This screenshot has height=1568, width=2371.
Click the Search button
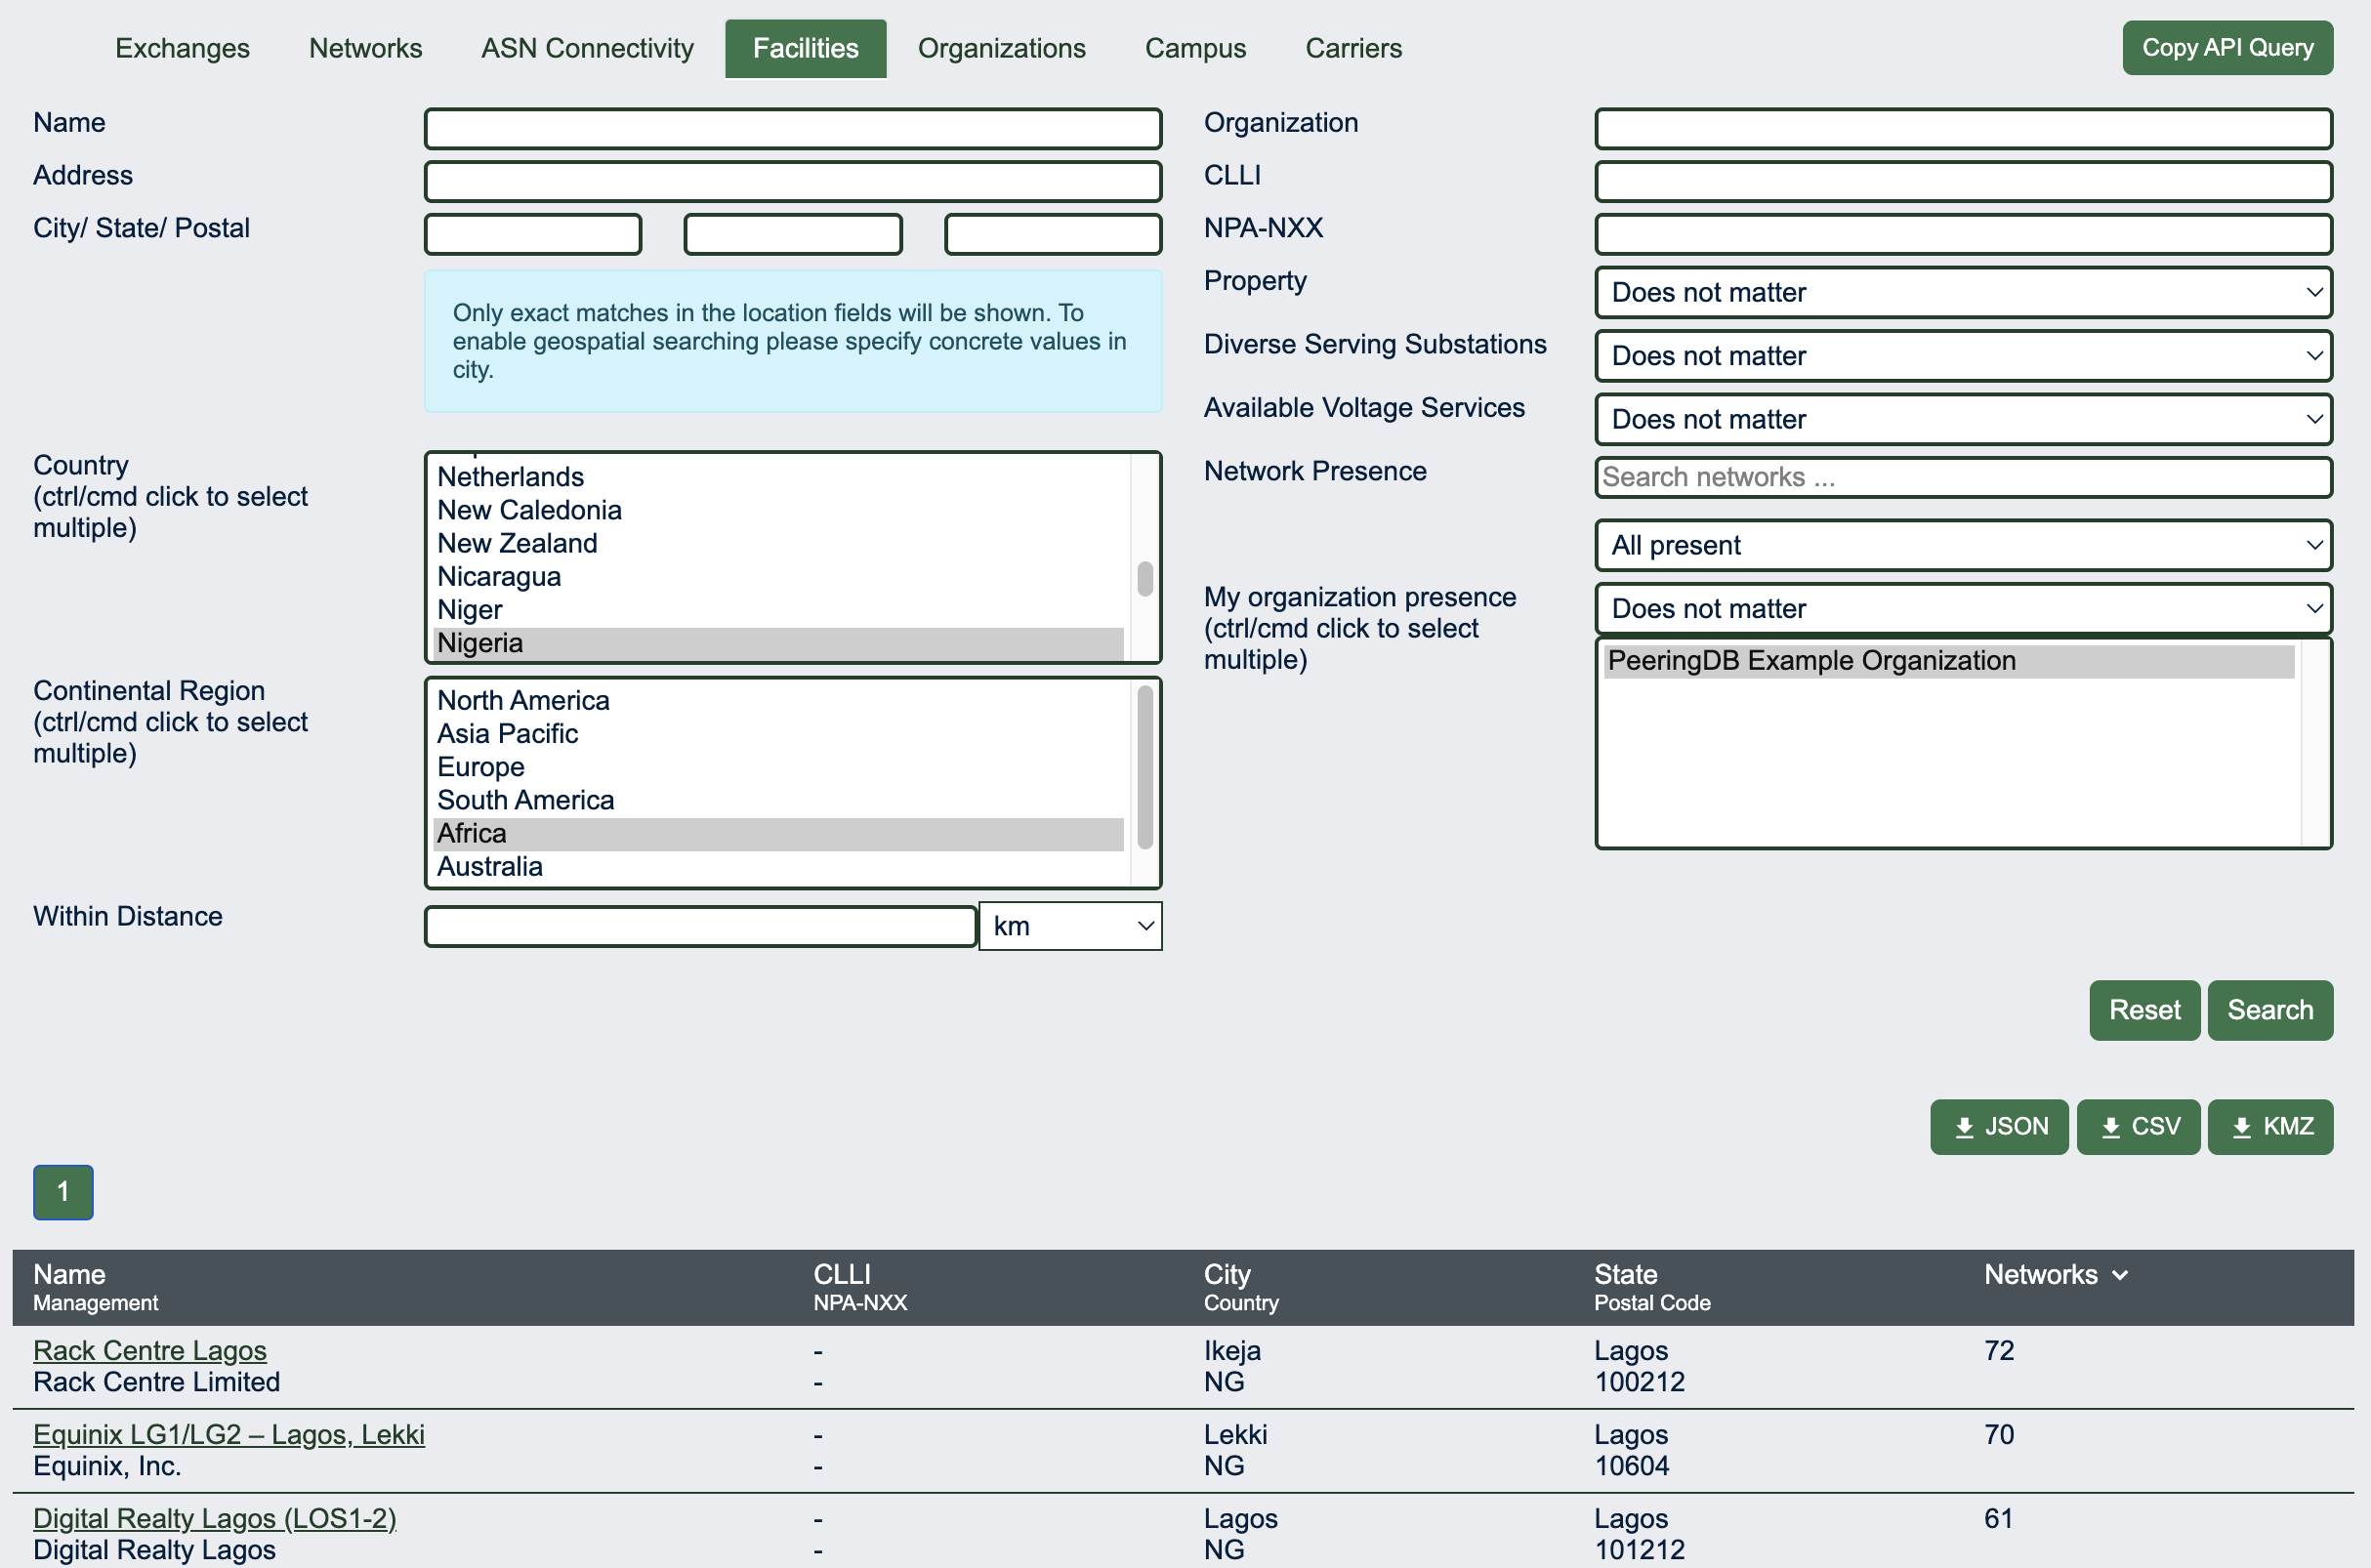tap(2269, 1010)
